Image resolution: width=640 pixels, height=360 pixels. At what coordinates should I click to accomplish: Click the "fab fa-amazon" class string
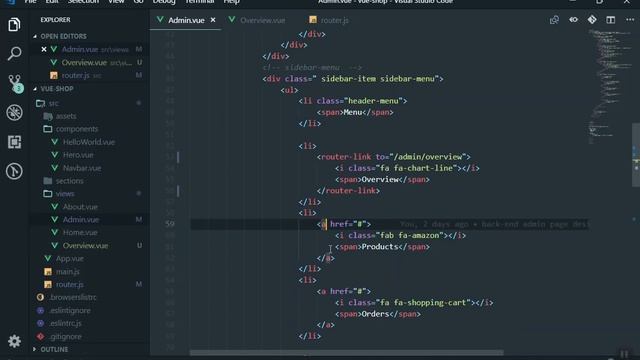pyautogui.click(x=411, y=236)
